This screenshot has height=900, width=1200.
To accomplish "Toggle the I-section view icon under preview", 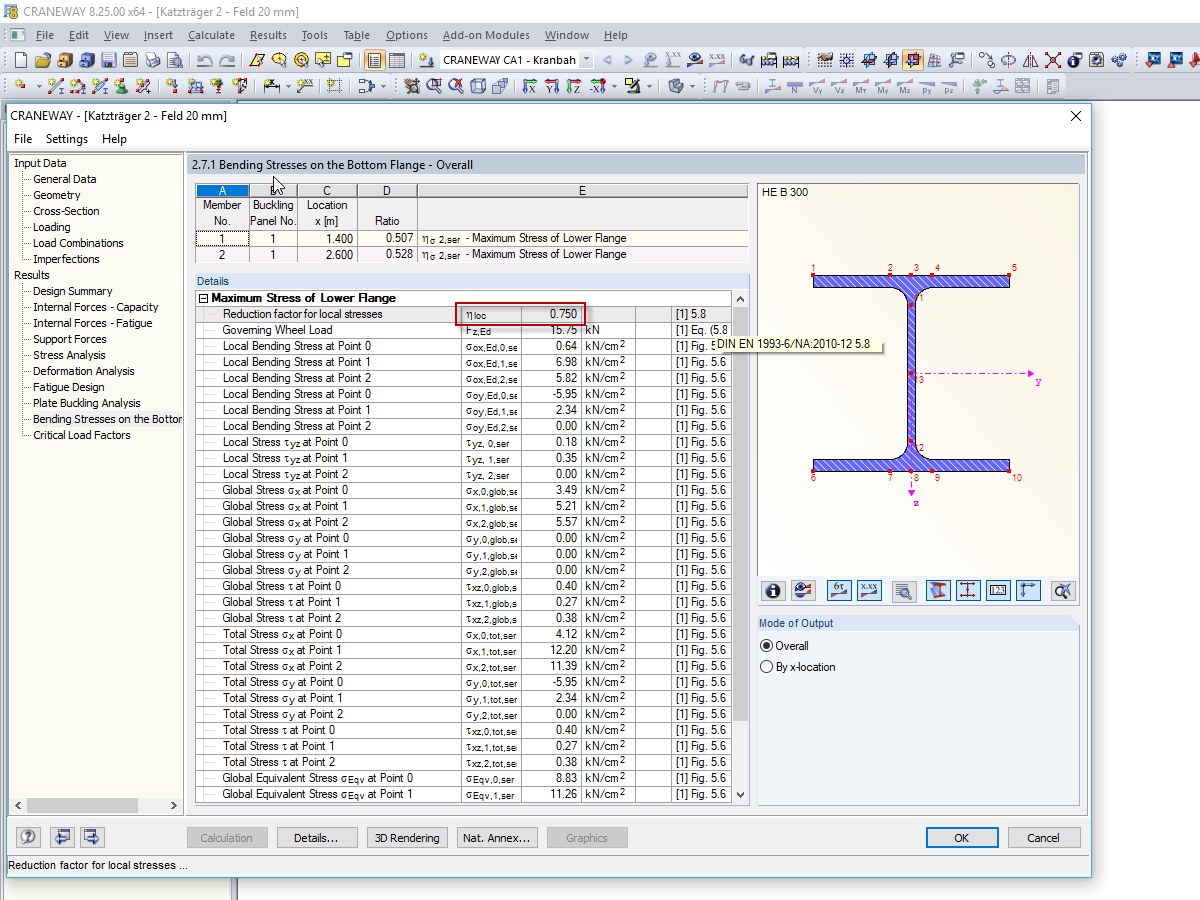I will [938, 591].
